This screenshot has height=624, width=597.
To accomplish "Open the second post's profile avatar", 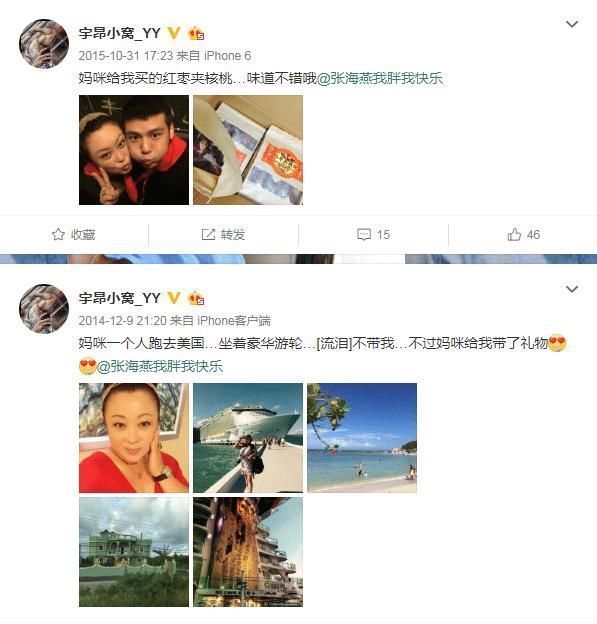I will click(x=44, y=308).
